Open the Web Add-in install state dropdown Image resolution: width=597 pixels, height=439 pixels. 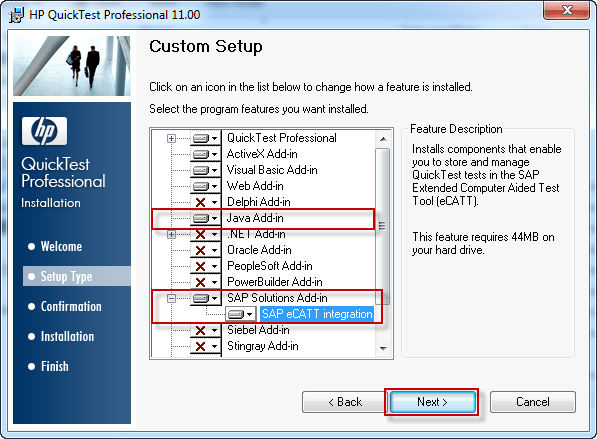pyautogui.click(x=215, y=187)
